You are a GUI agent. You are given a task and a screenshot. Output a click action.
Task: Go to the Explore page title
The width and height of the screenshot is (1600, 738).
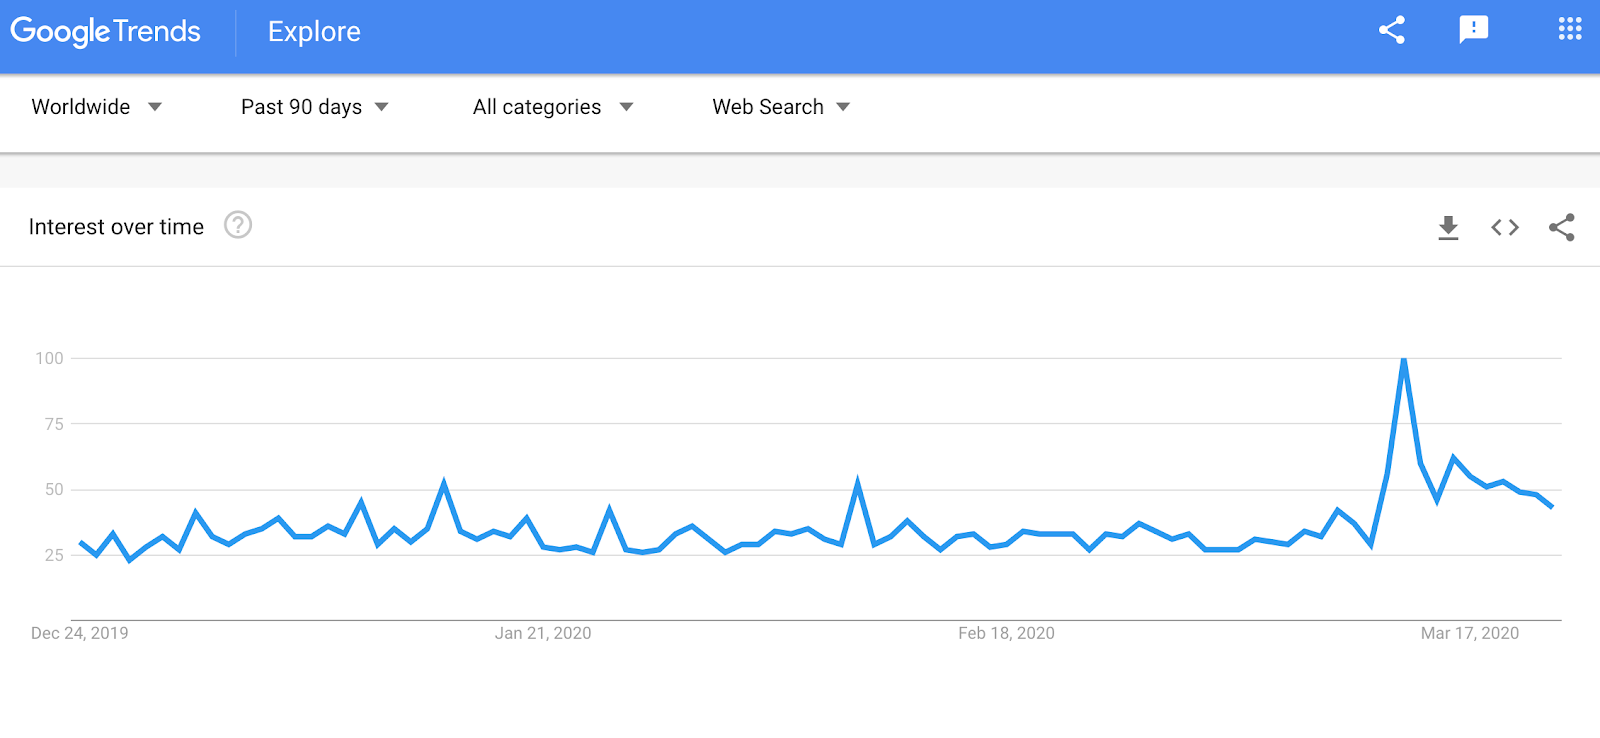click(x=314, y=32)
